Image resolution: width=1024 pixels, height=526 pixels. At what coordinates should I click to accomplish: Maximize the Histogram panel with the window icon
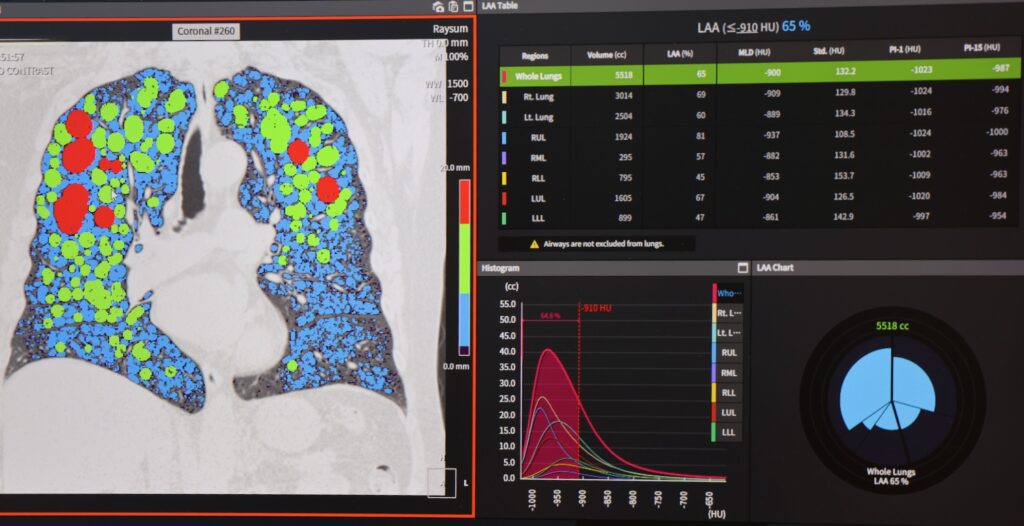pos(743,268)
